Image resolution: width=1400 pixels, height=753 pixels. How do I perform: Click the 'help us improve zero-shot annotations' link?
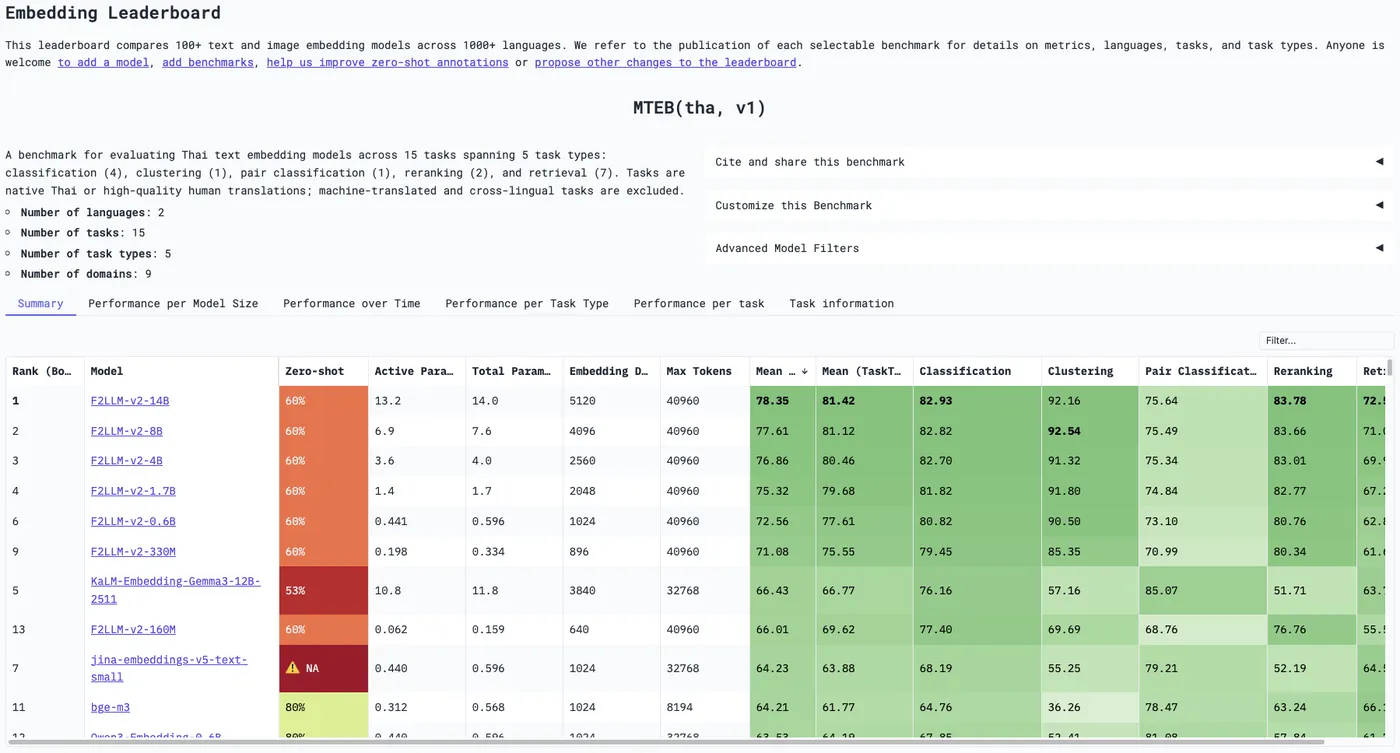(x=387, y=62)
